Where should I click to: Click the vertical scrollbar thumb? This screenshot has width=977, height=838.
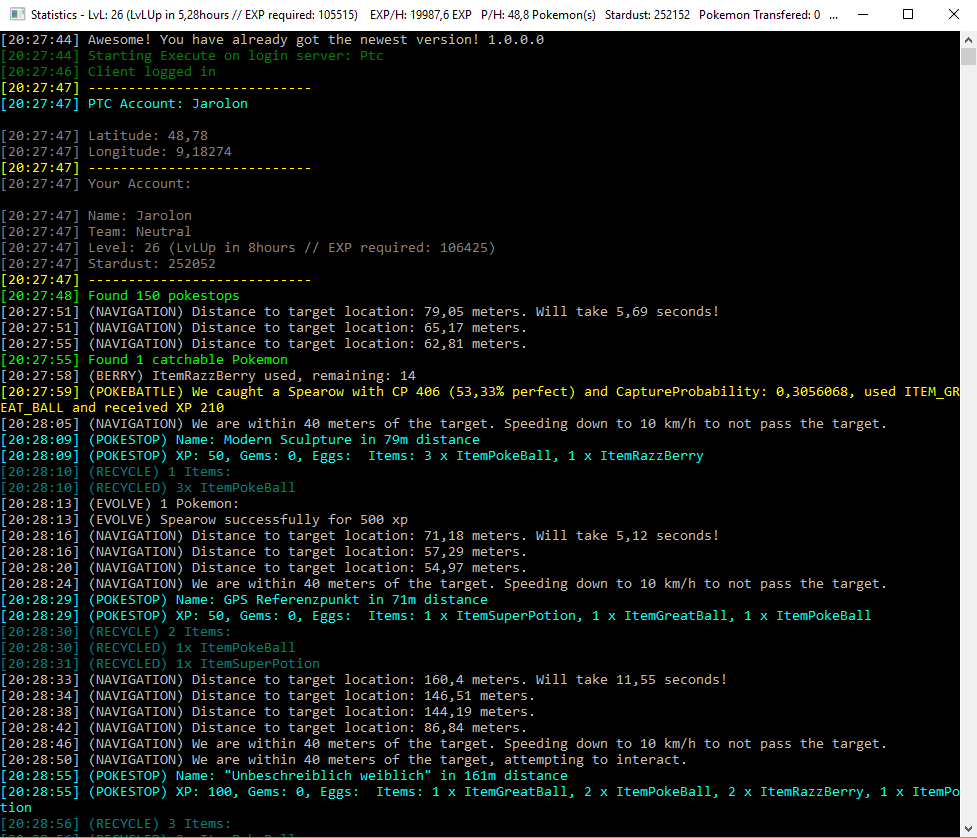[968, 56]
